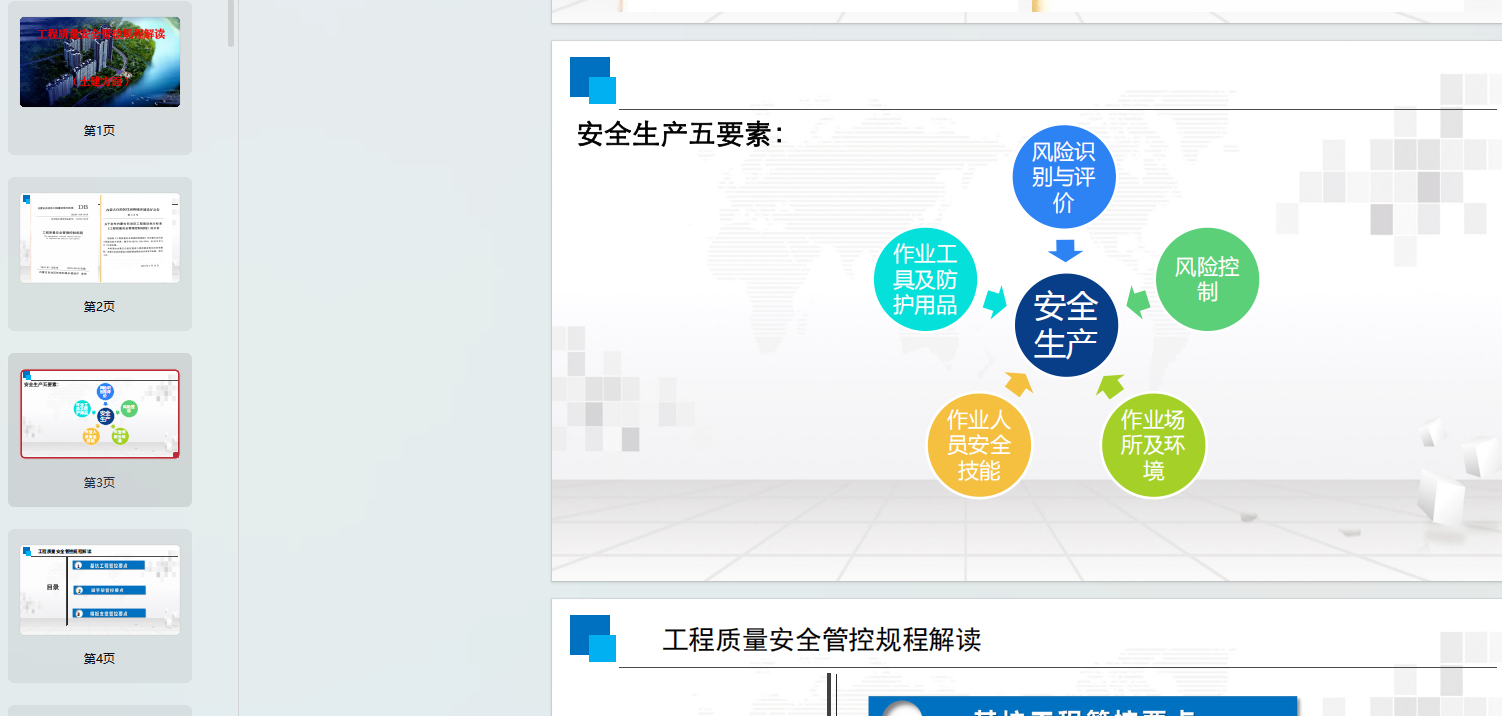Click the lime arrow above 作业场所及环境
This screenshot has width=1502, height=716.
(1110, 385)
